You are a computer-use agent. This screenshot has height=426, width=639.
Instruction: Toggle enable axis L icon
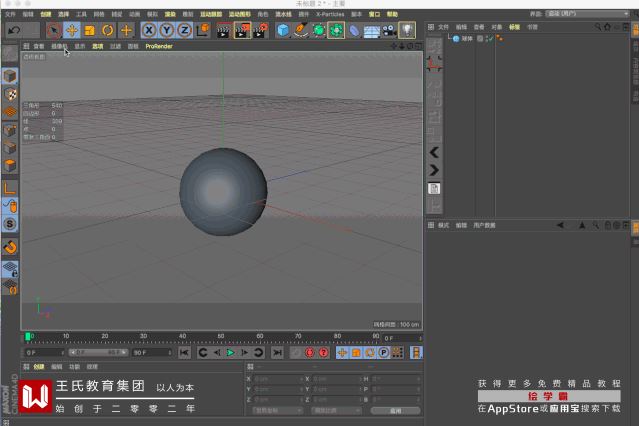pyautogui.click(x=10, y=188)
